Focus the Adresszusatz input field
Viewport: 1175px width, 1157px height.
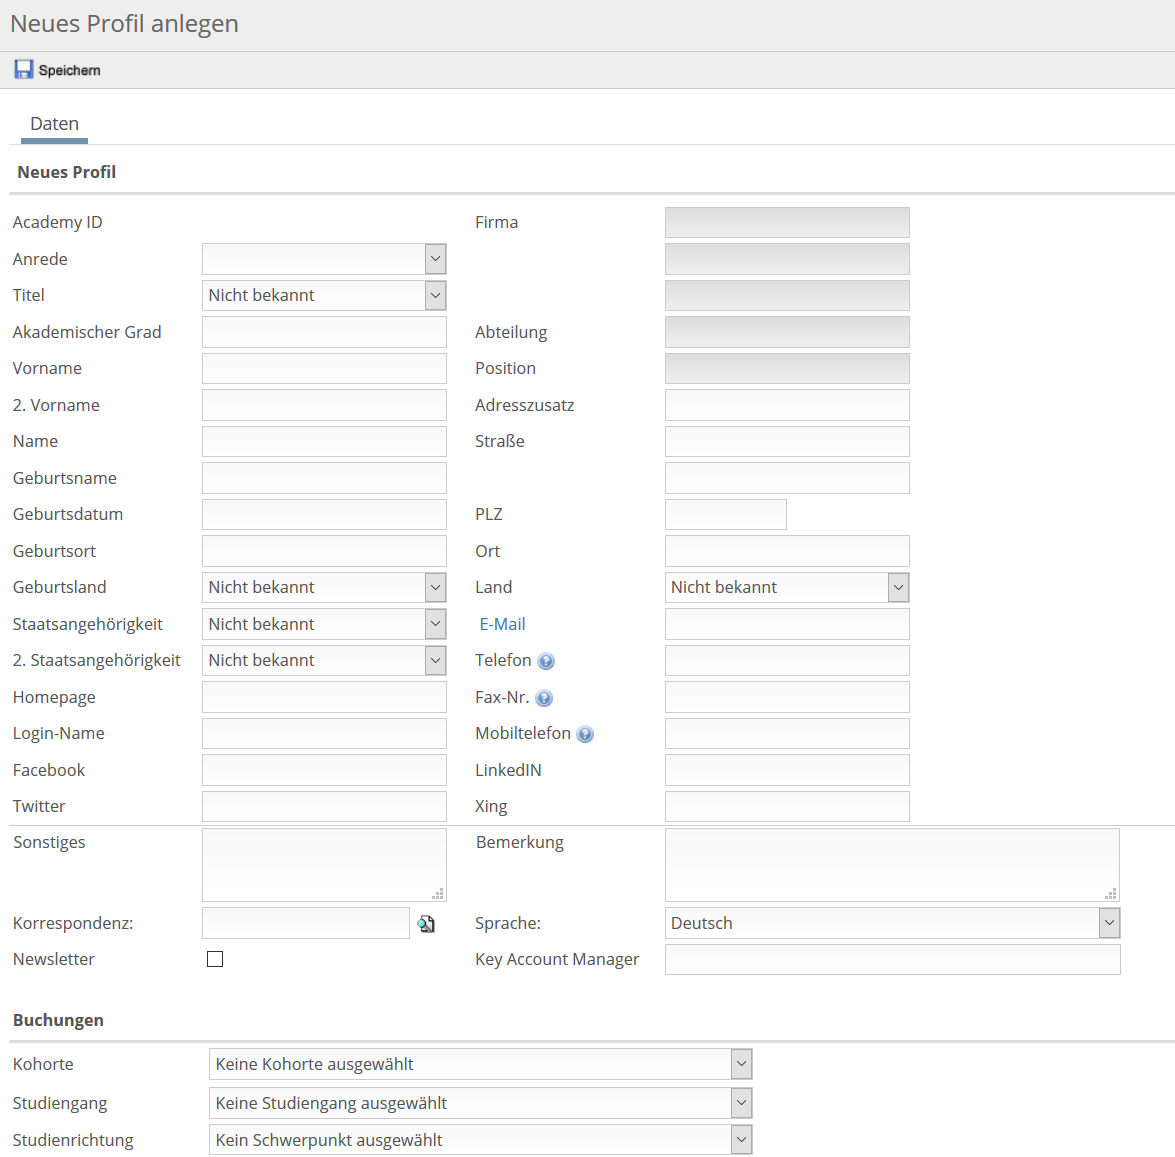click(x=787, y=405)
